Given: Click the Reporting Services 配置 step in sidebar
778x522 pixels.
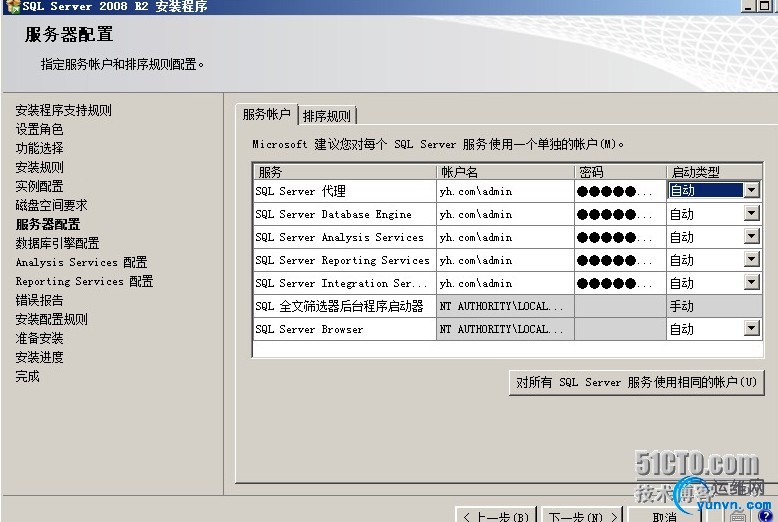Looking at the screenshot, I should click(84, 281).
